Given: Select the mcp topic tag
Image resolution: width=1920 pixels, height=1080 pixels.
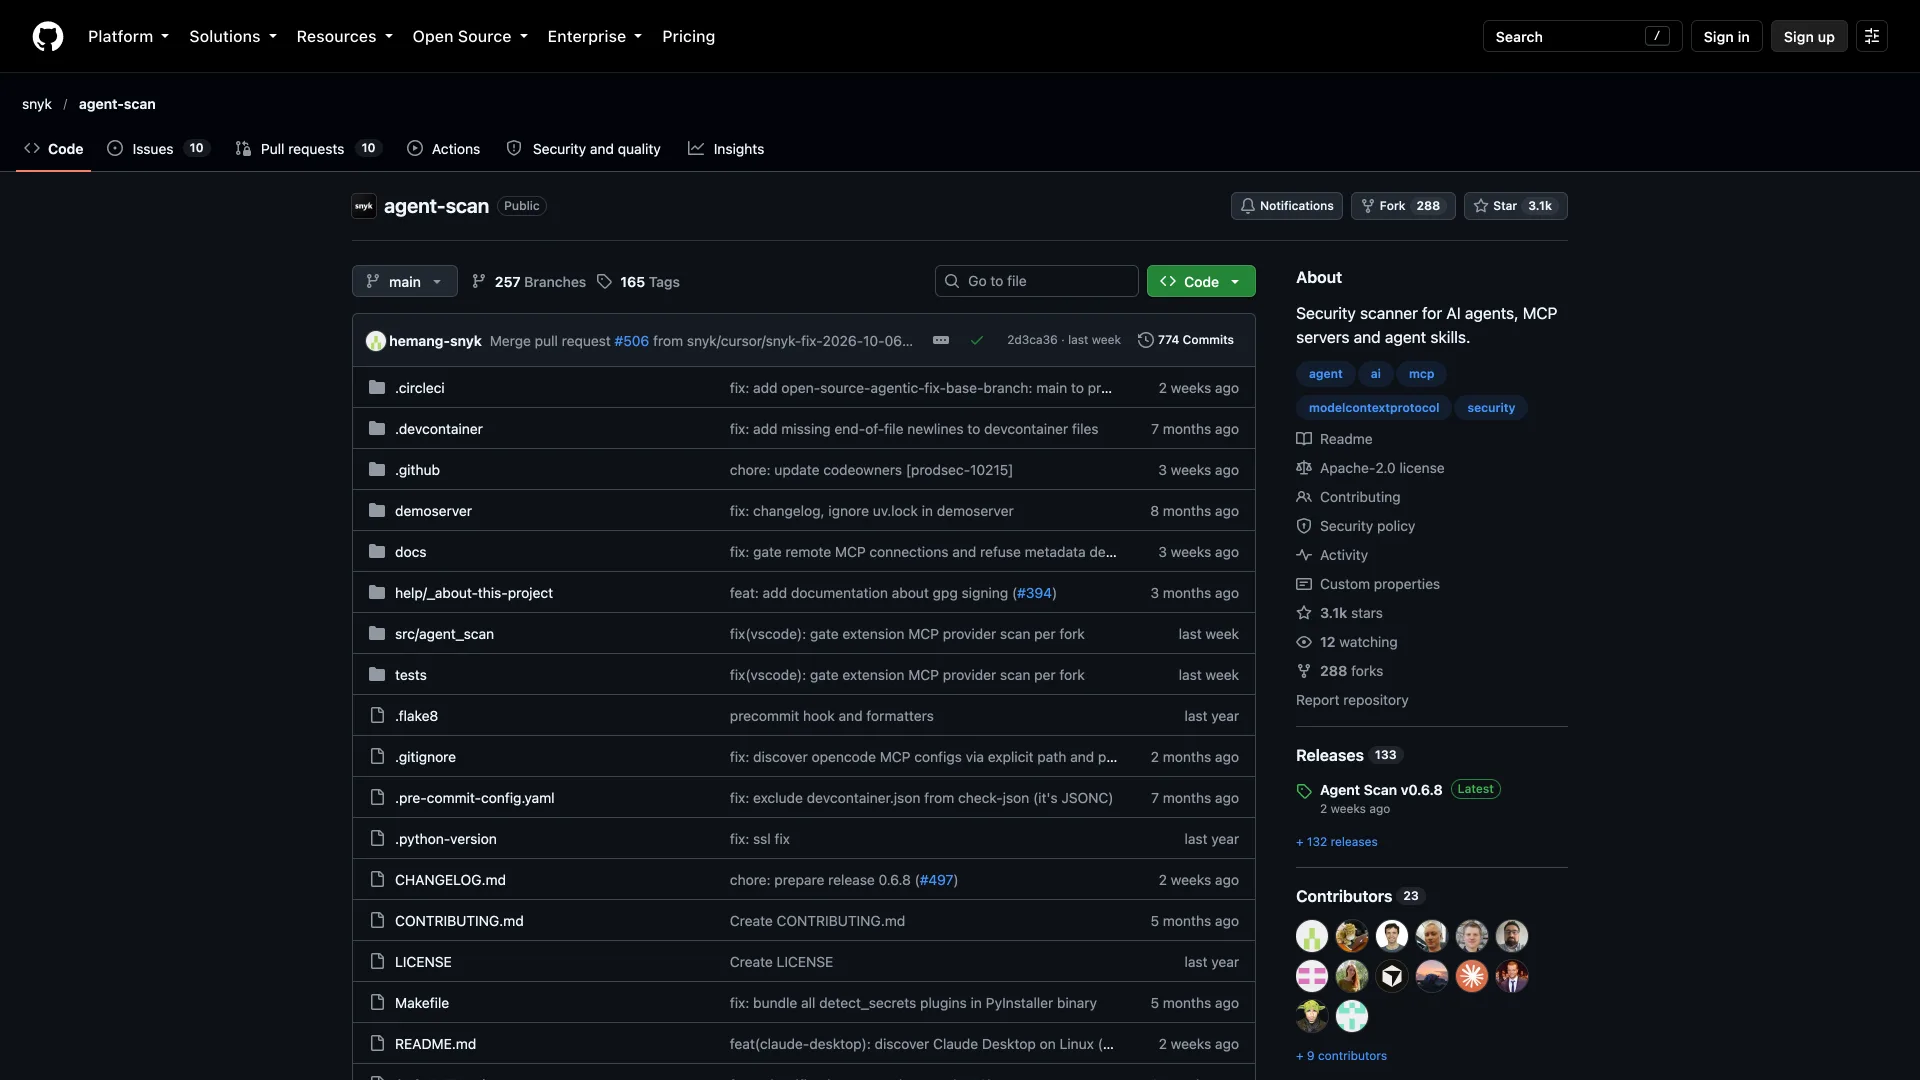Looking at the screenshot, I should (x=1421, y=374).
